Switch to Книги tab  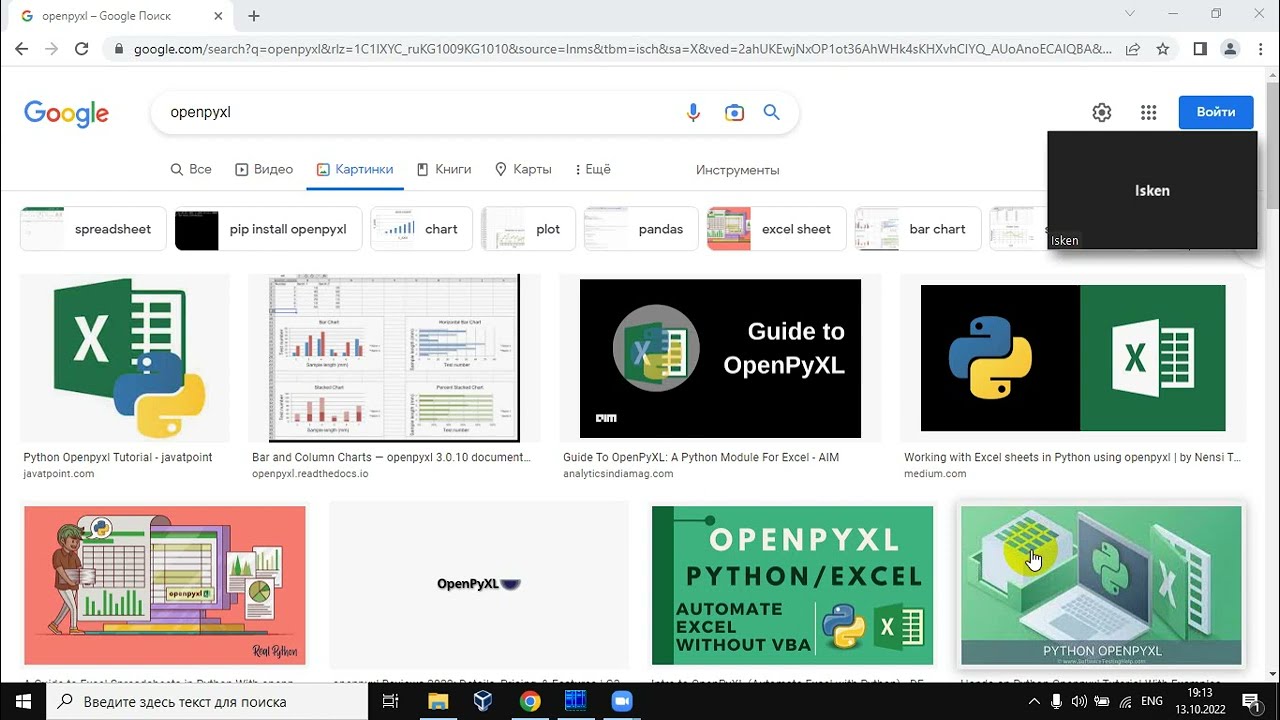(444, 169)
